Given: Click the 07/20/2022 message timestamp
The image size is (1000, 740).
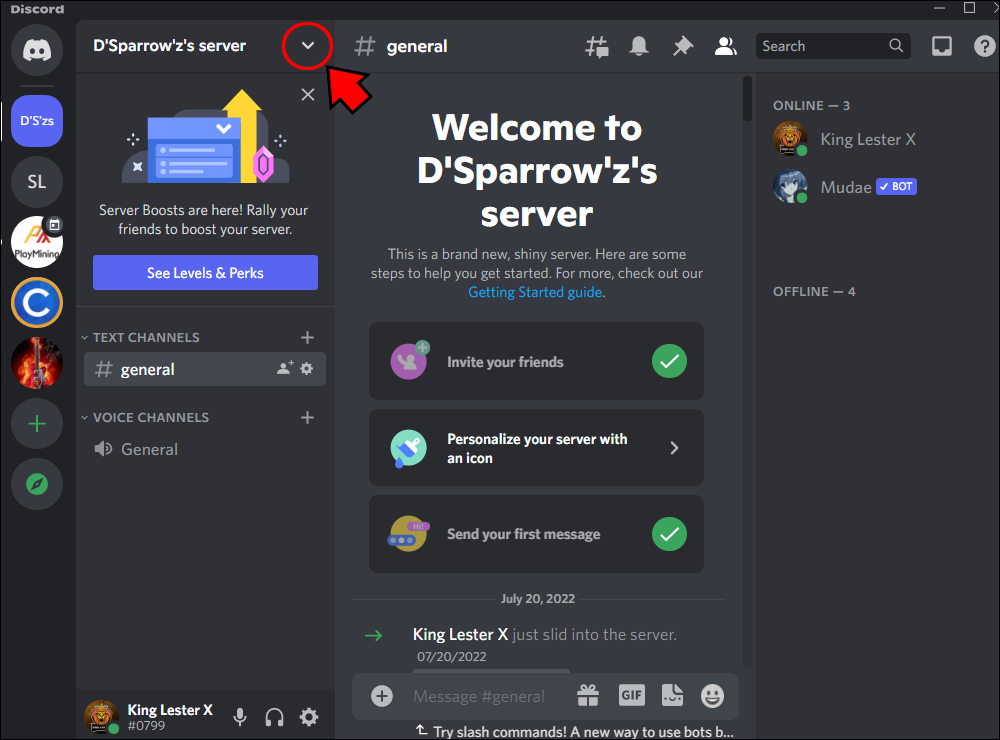Looking at the screenshot, I should click(452, 656).
